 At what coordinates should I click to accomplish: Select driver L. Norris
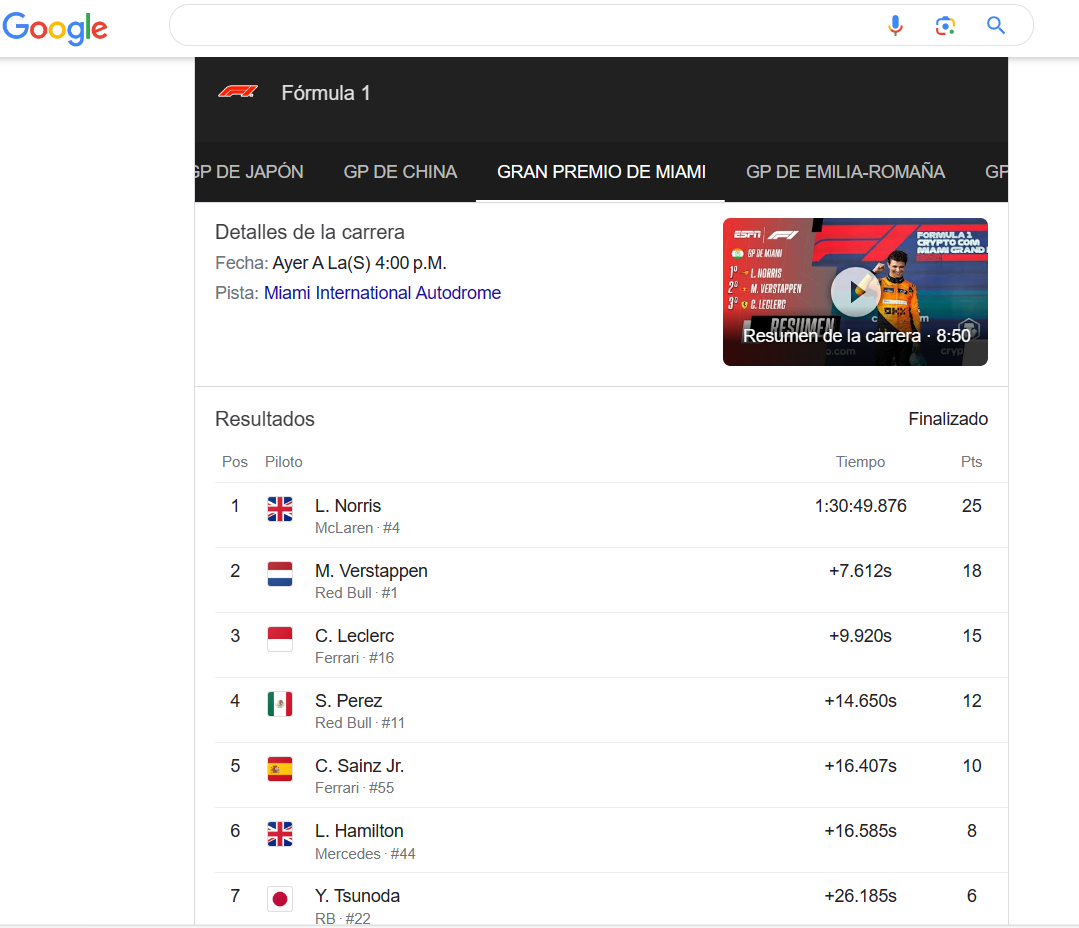click(348, 506)
